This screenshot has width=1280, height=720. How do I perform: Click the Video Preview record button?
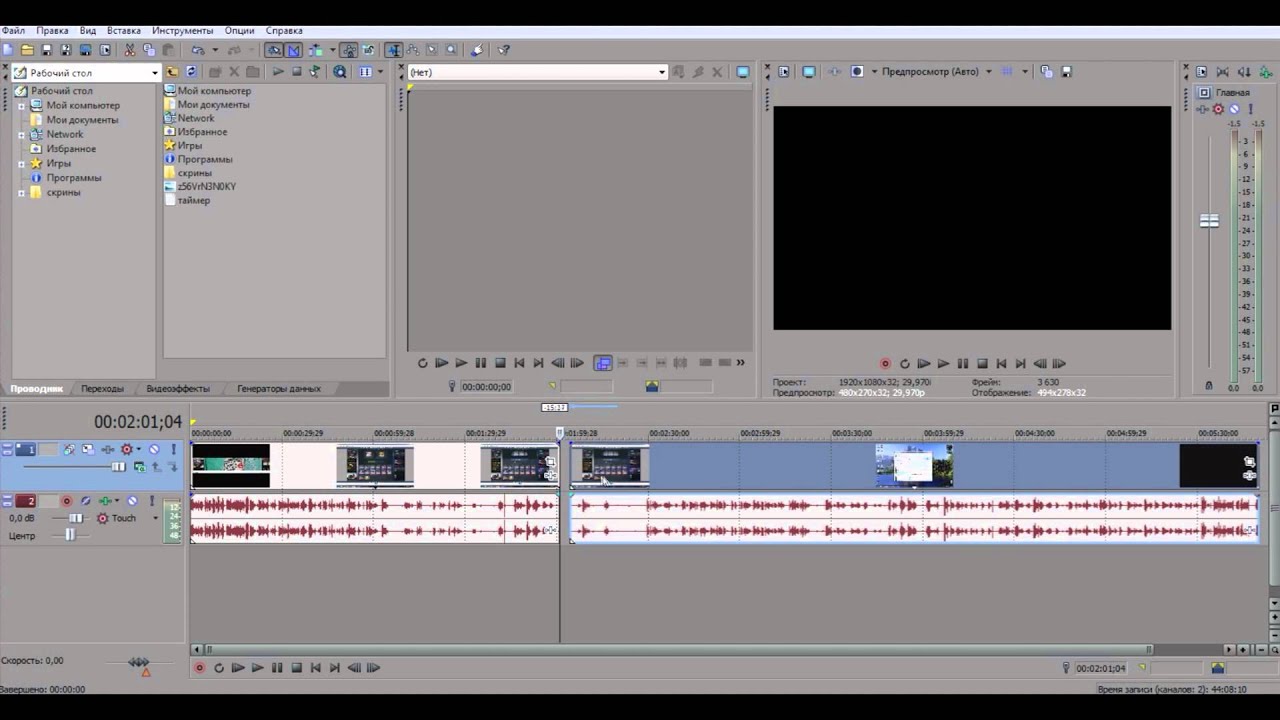pyautogui.click(x=885, y=364)
